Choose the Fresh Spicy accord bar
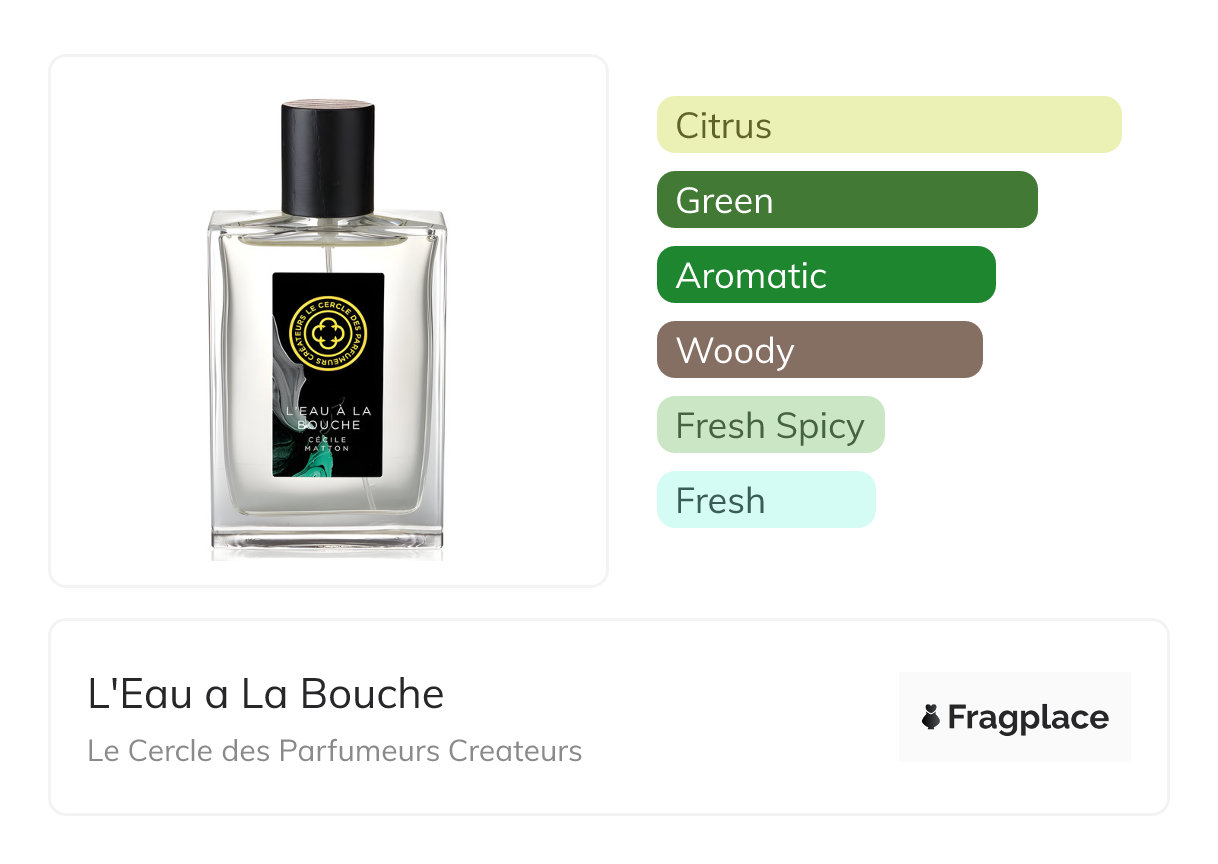This screenshot has height=864, width=1218. [771, 425]
